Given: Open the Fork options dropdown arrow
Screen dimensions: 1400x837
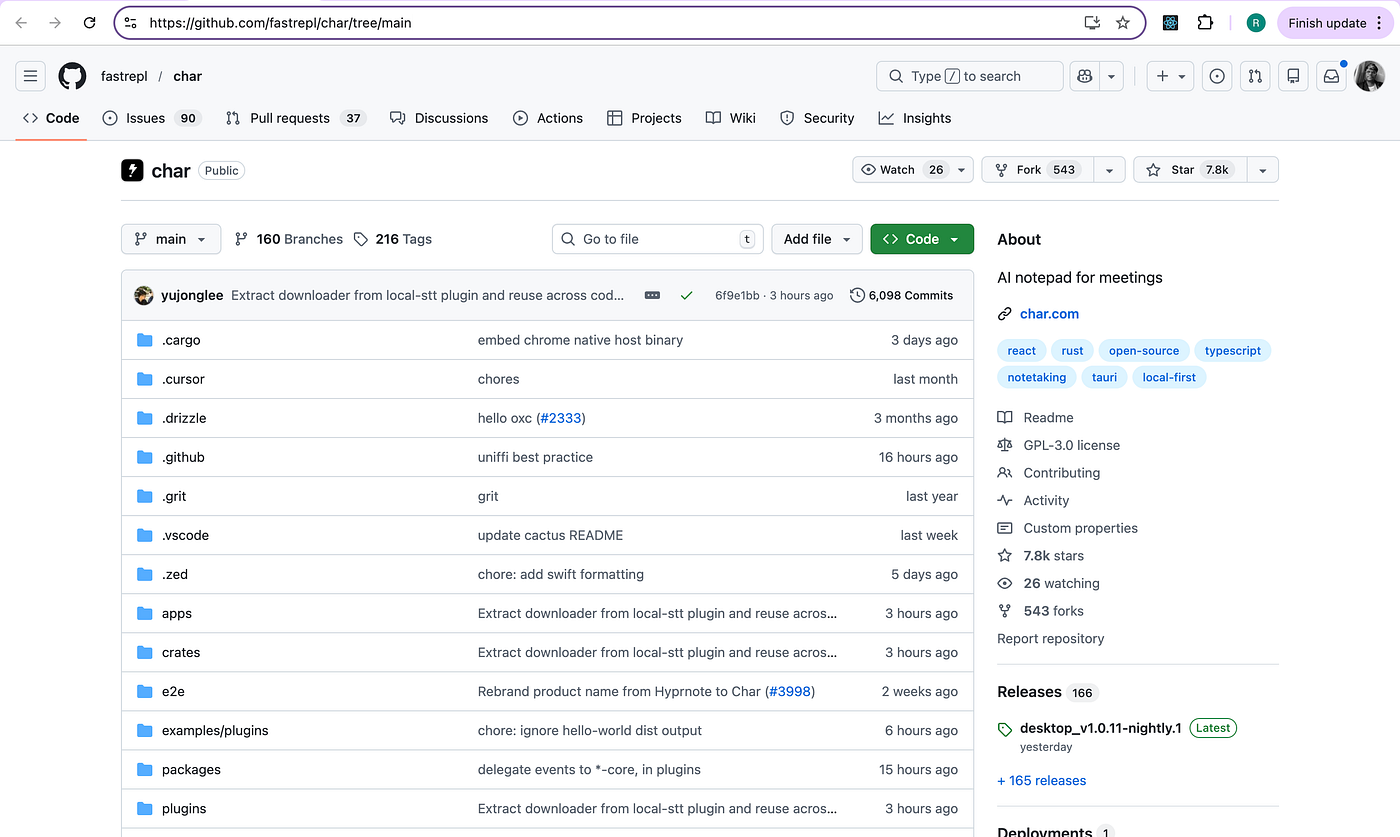Looking at the screenshot, I should click(1109, 170).
